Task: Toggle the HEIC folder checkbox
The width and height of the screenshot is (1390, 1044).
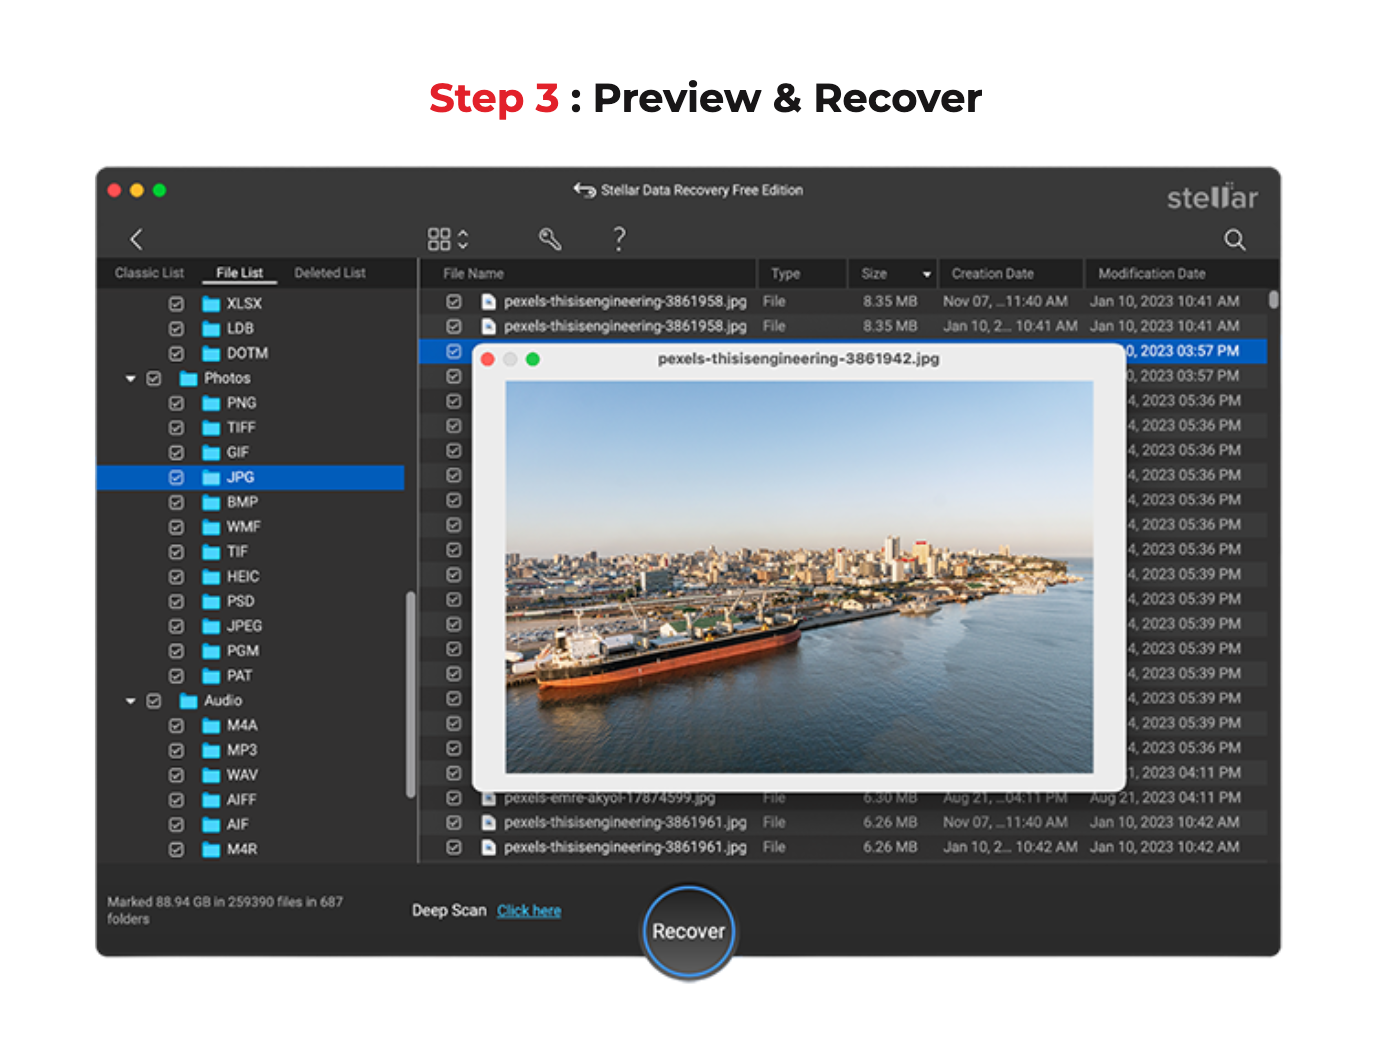Action: point(176,577)
